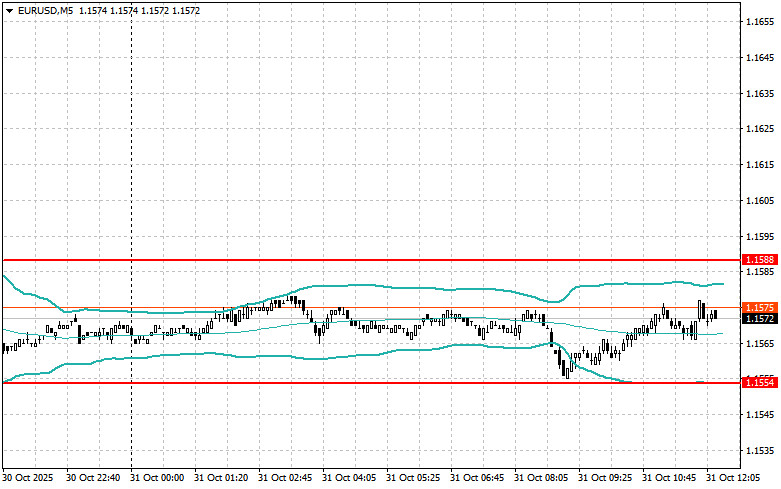Click the red 1.1554 price level label
Viewport: 781px width, 489px height.
click(x=760, y=382)
